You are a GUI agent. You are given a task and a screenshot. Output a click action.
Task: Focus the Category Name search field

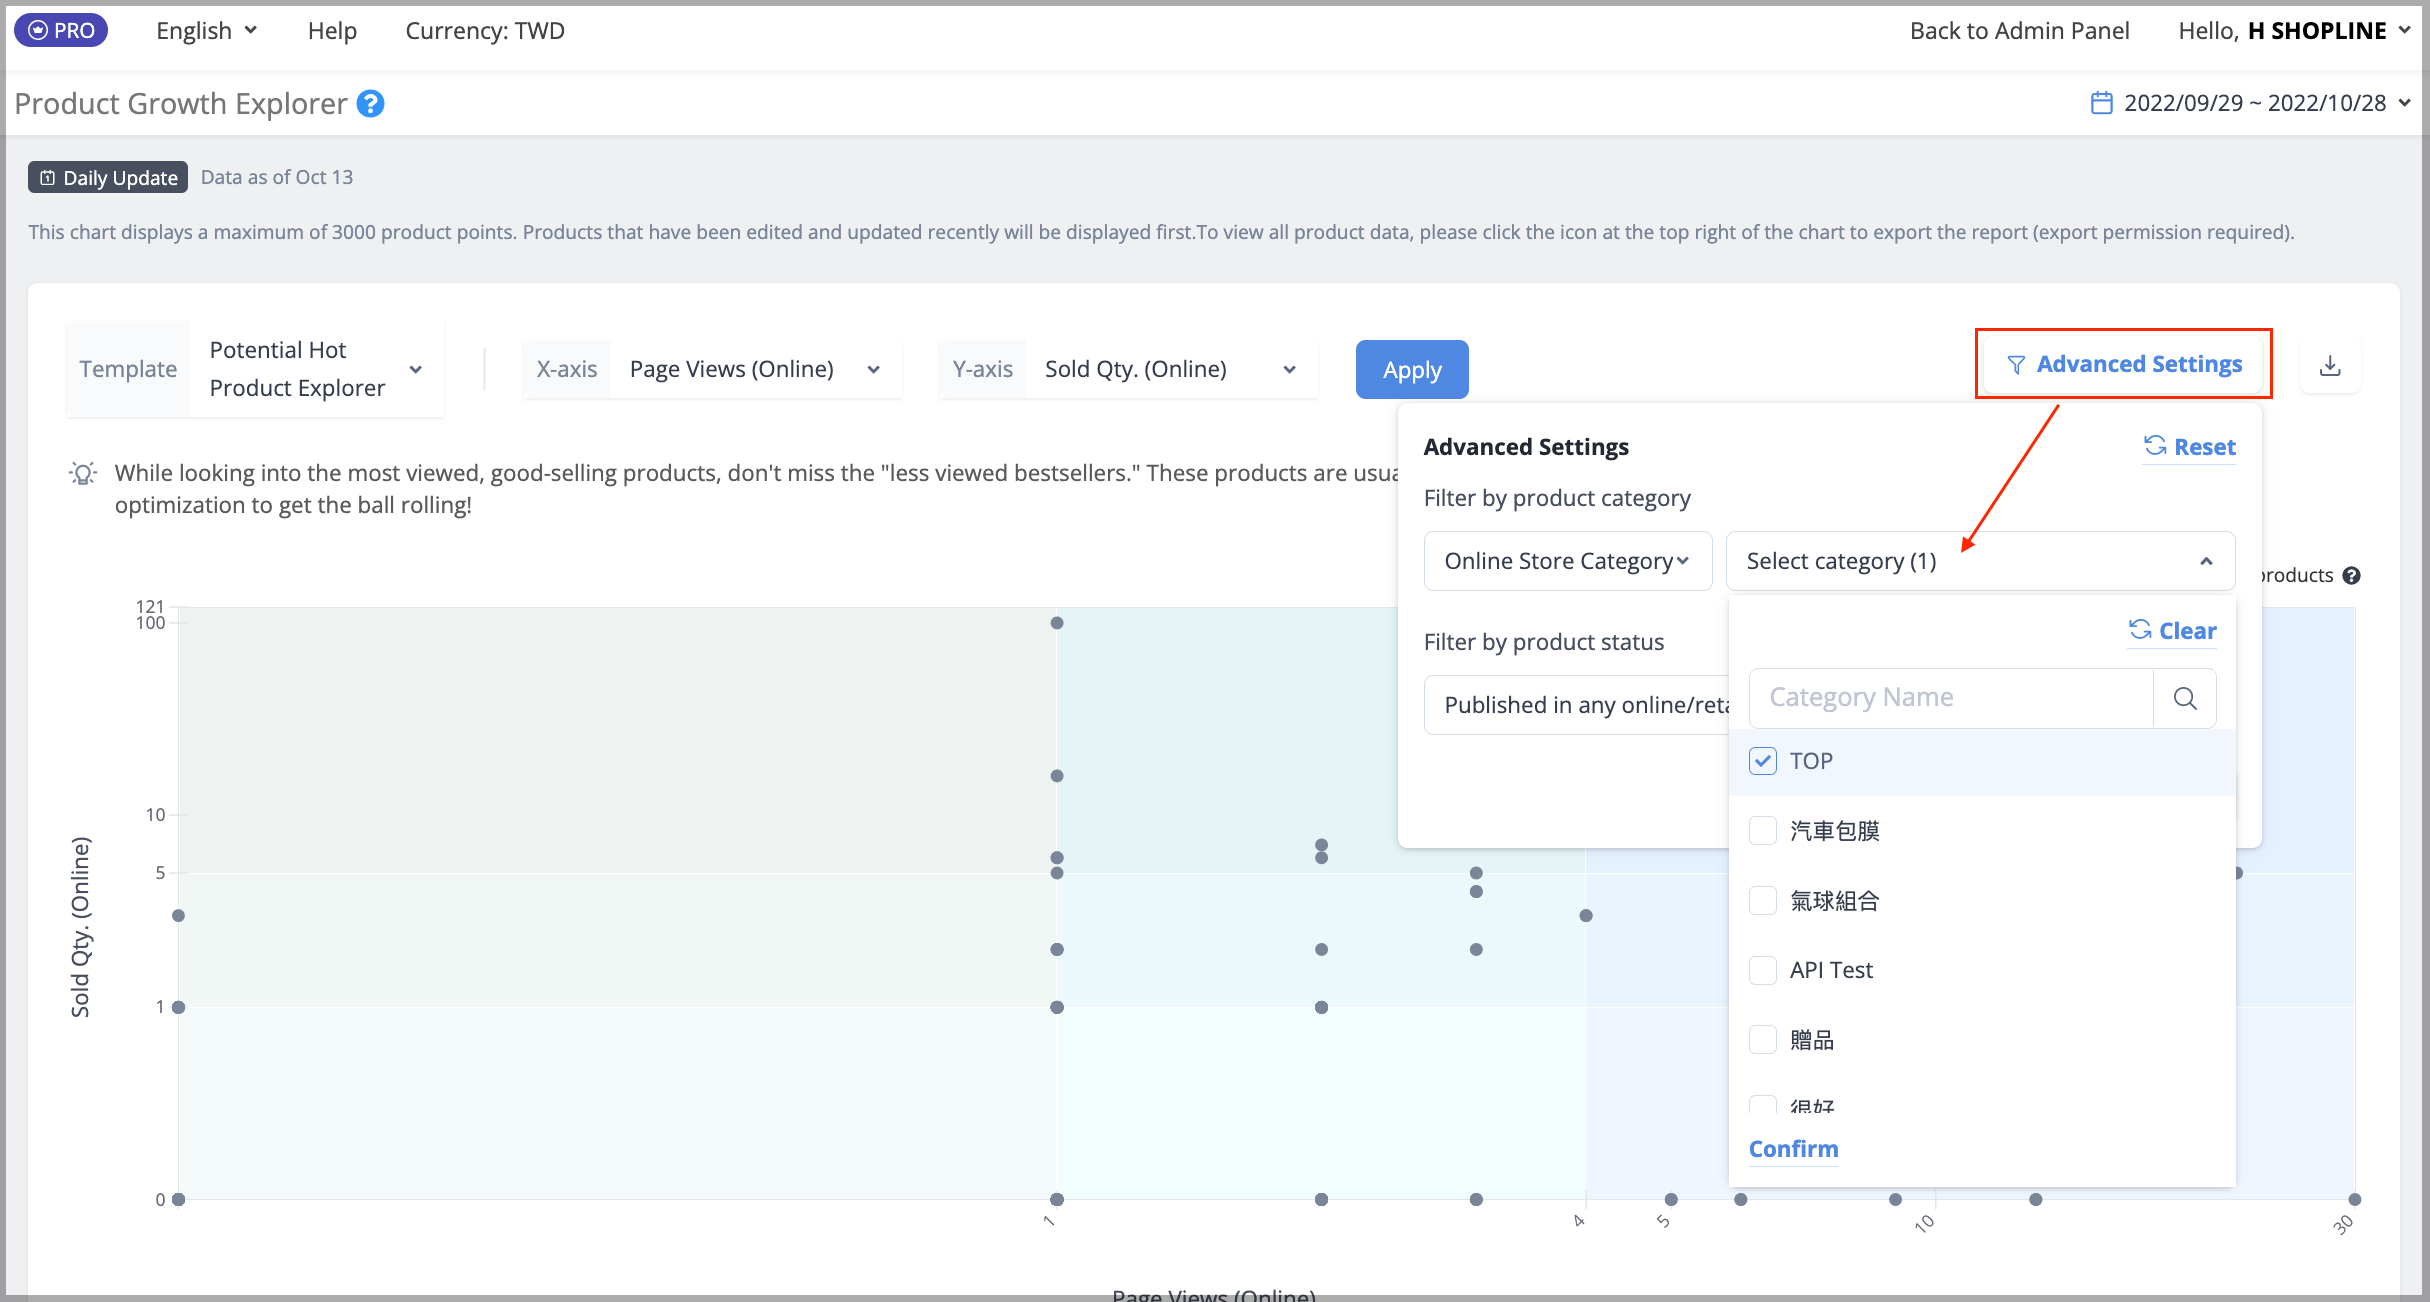point(1951,698)
